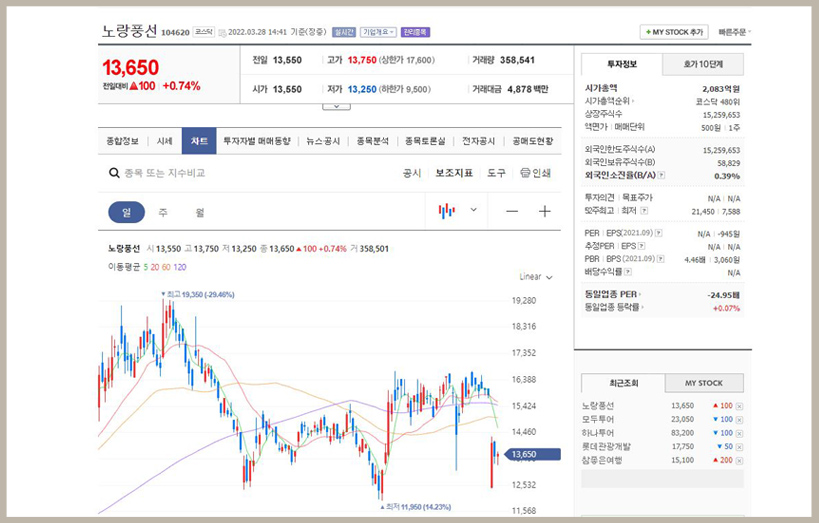Screen dimensions: 819x523
Task: Open 참좋은여행 in recent list
Action: click(602, 460)
